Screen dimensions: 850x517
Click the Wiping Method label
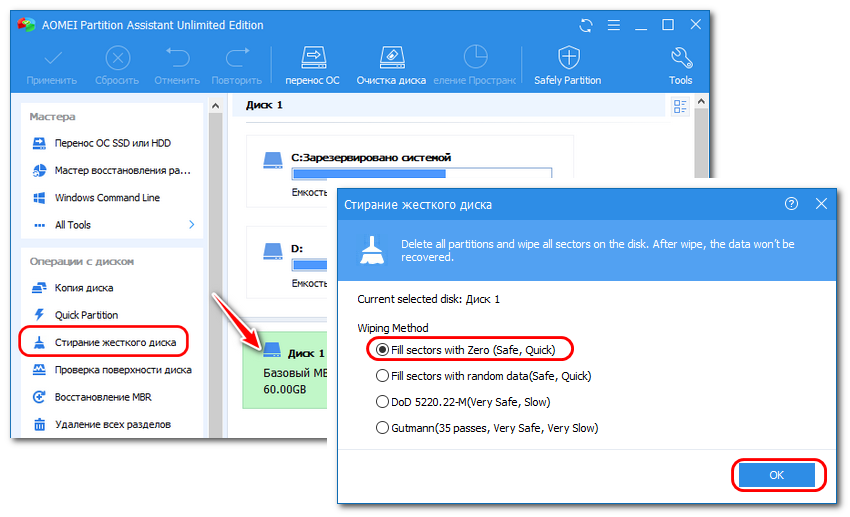pos(393,328)
